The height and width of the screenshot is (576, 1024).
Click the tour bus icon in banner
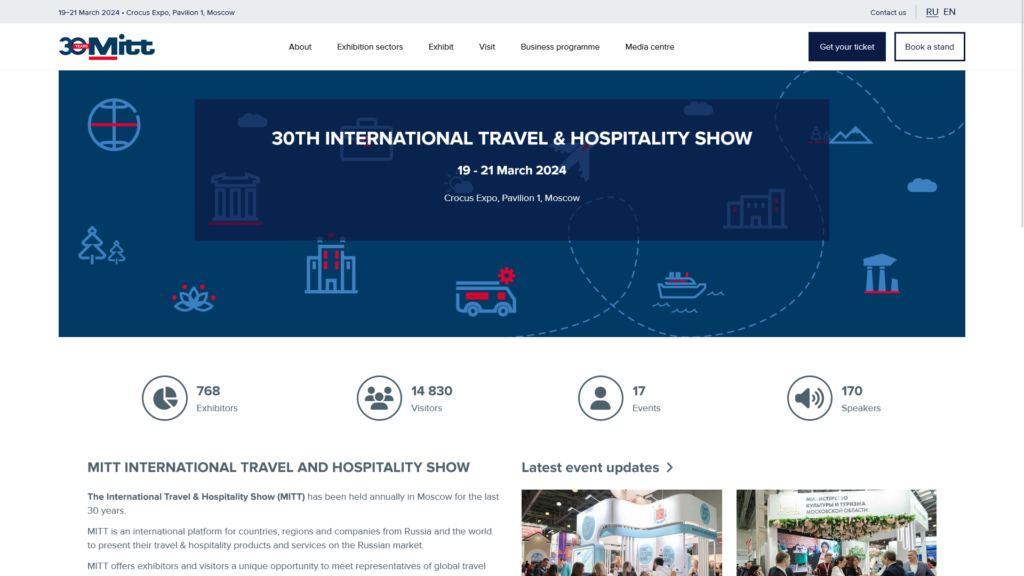487,293
